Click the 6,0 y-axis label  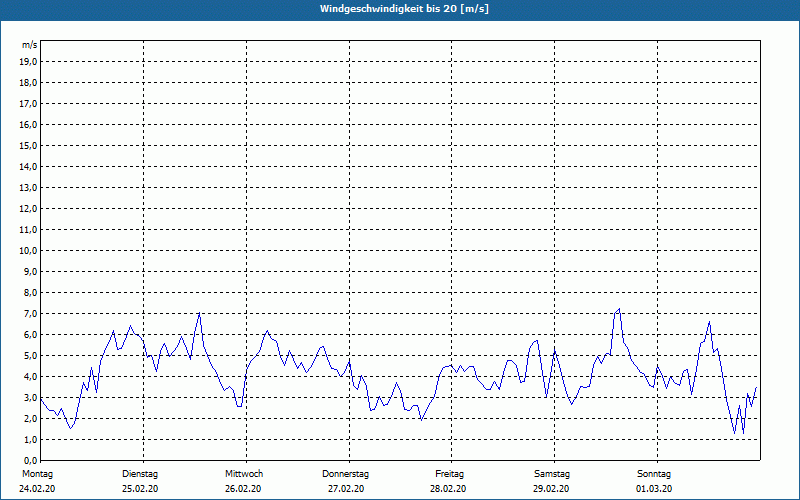point(30,334)
